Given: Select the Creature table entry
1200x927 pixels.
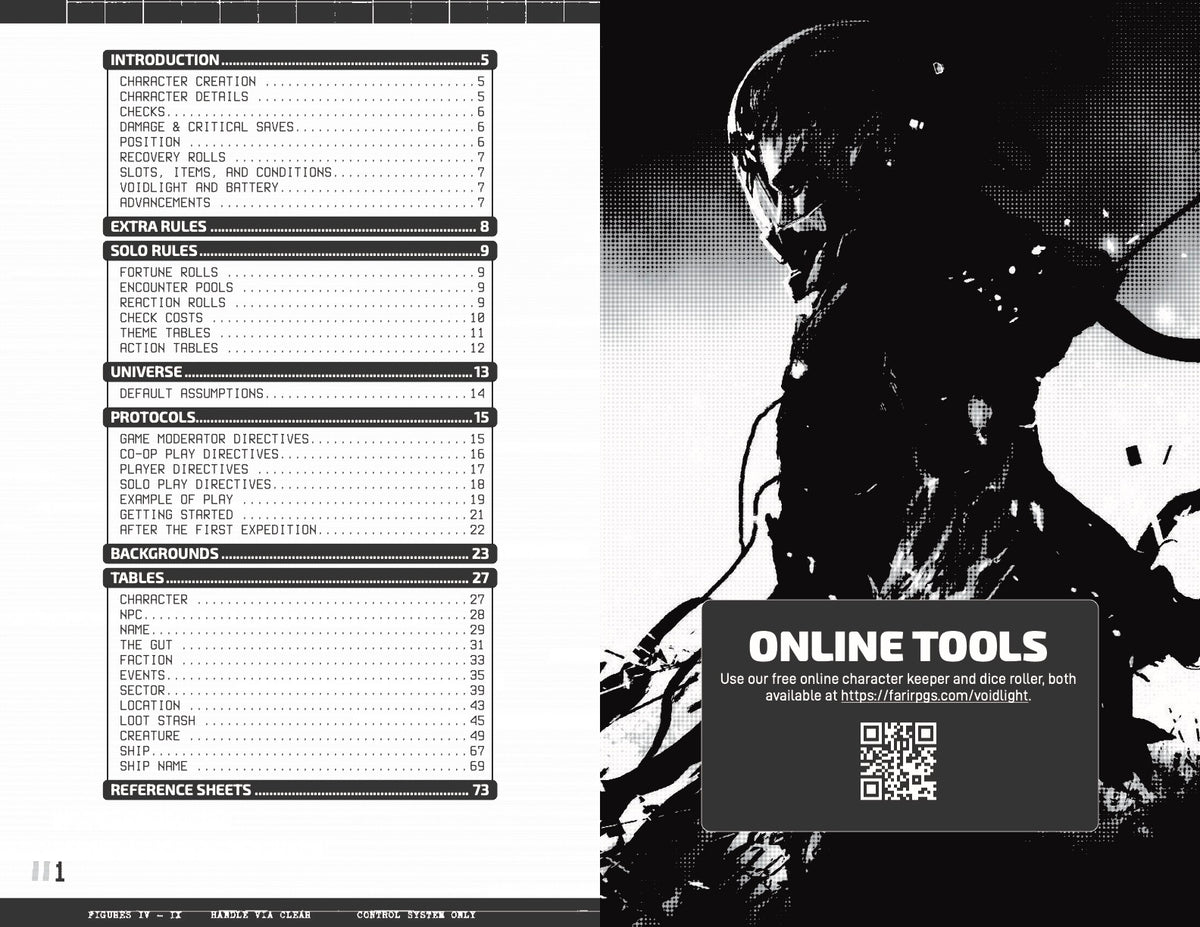Looking at the screenshot, I should pos(302,736).
